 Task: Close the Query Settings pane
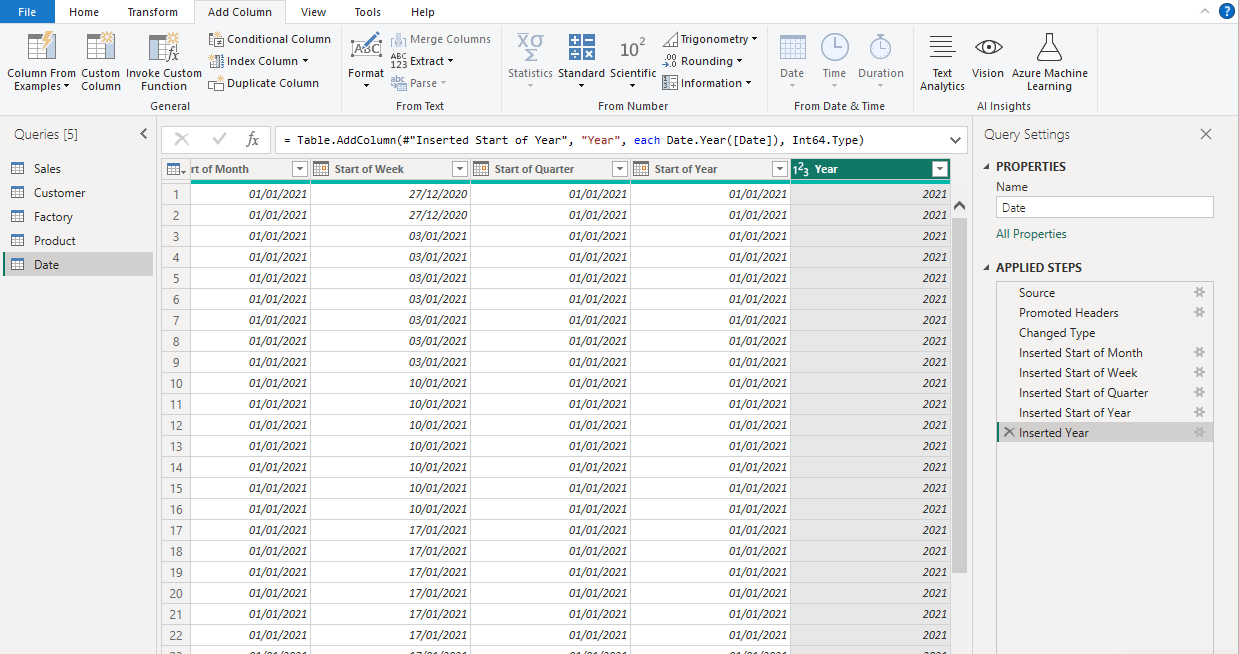[1206, 134]
